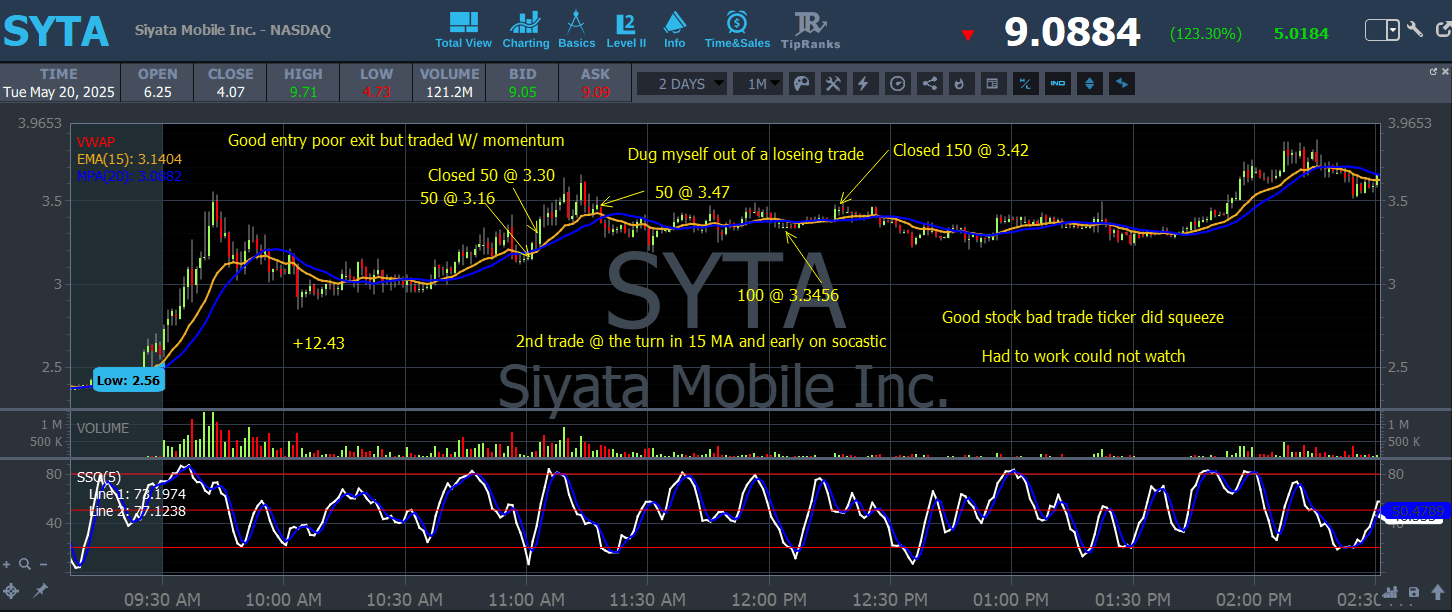The height and width of the screenshot is (612, 1452).
Task: Open the color palette settings icon
Action: (801, 84)
